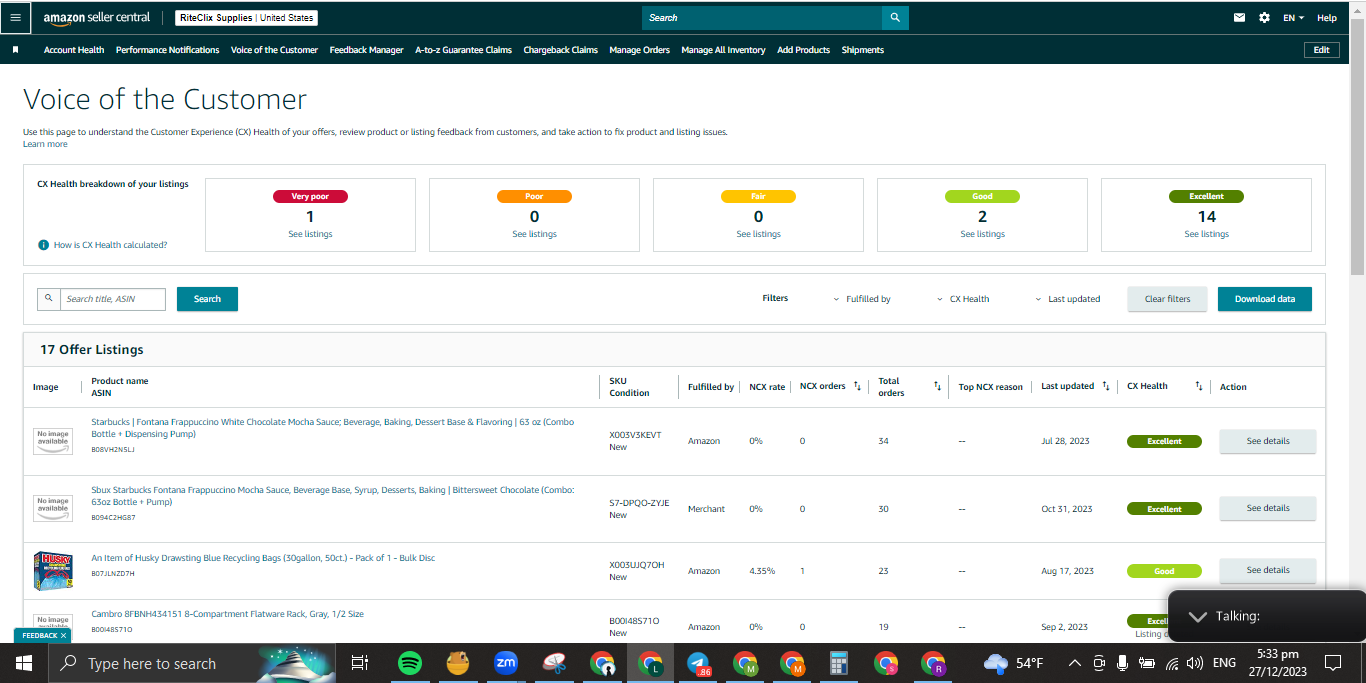Click the teal Search button
1366x683 pixels.
207,299
